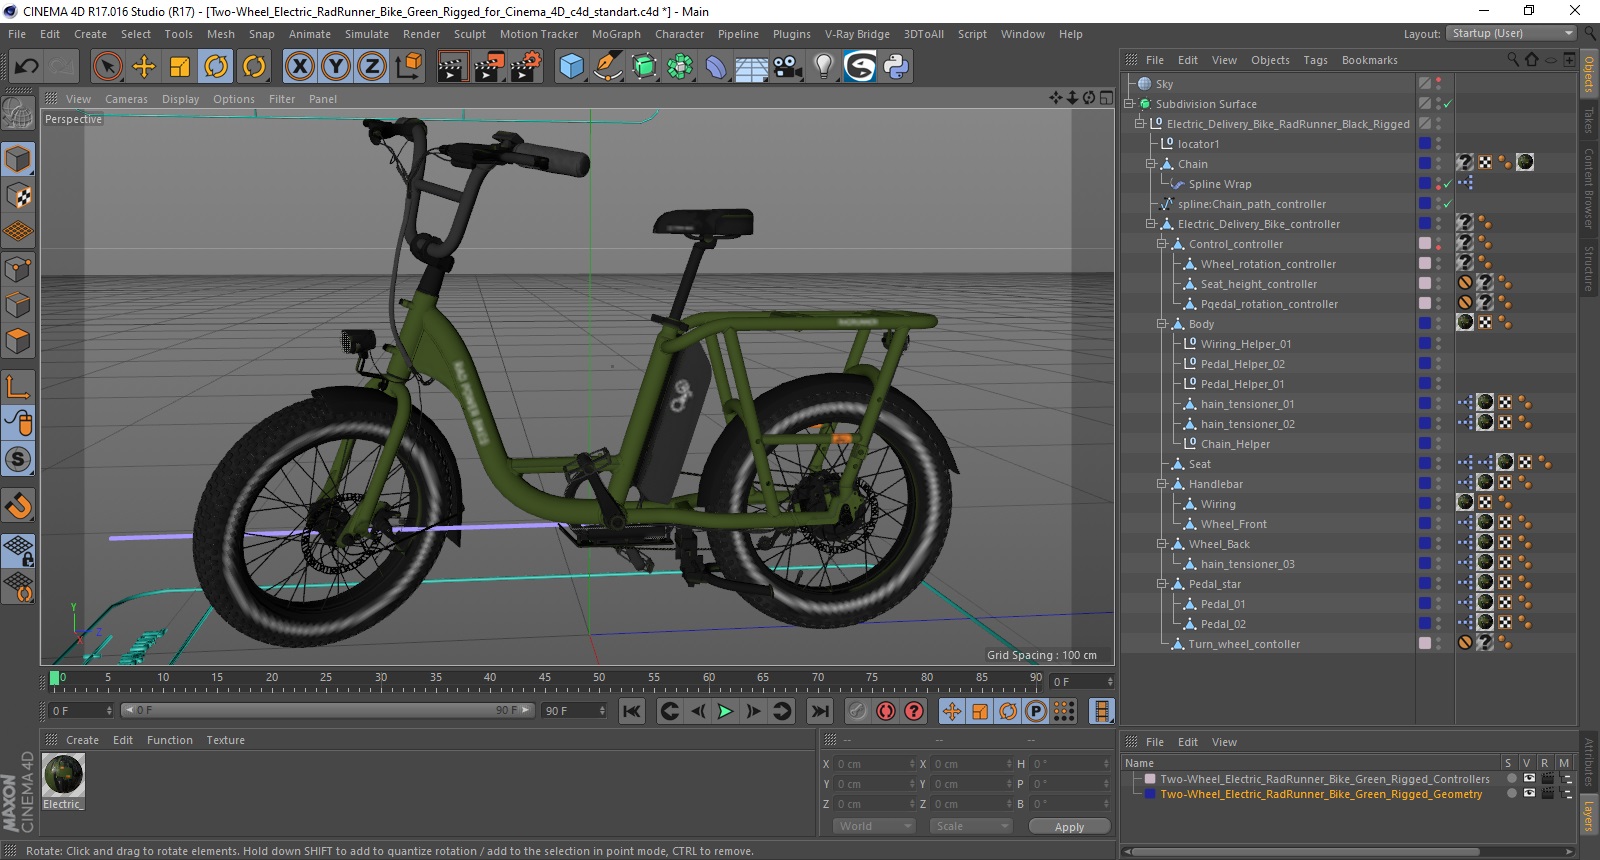Collapse the Body tree node
Screen dimensions: 1600x860
point(1162,324)
